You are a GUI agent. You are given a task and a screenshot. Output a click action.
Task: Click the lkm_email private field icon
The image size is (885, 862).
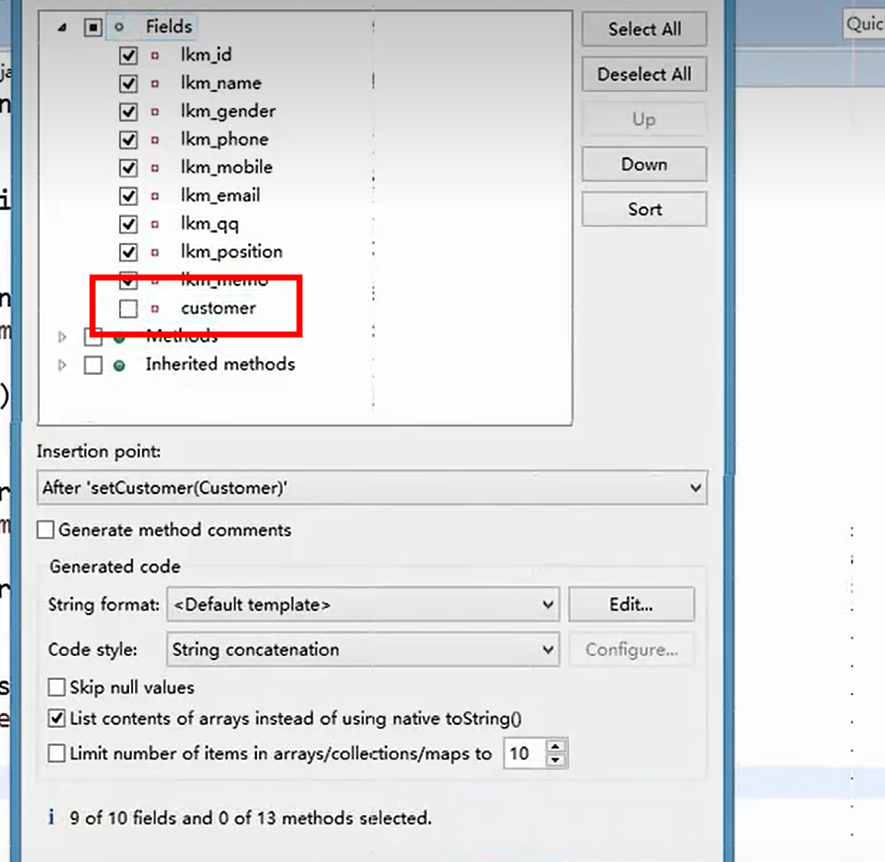155,196
